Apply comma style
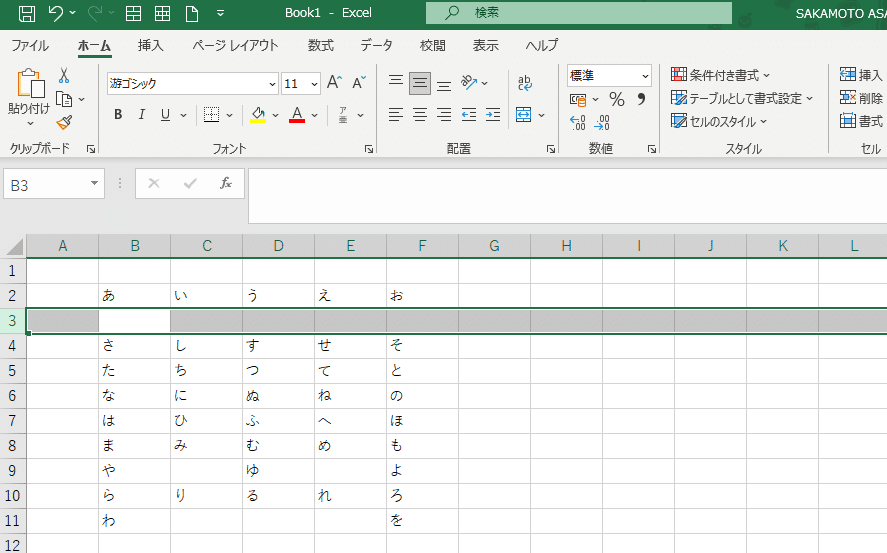The image size is (887, 553). pos(641,99)
